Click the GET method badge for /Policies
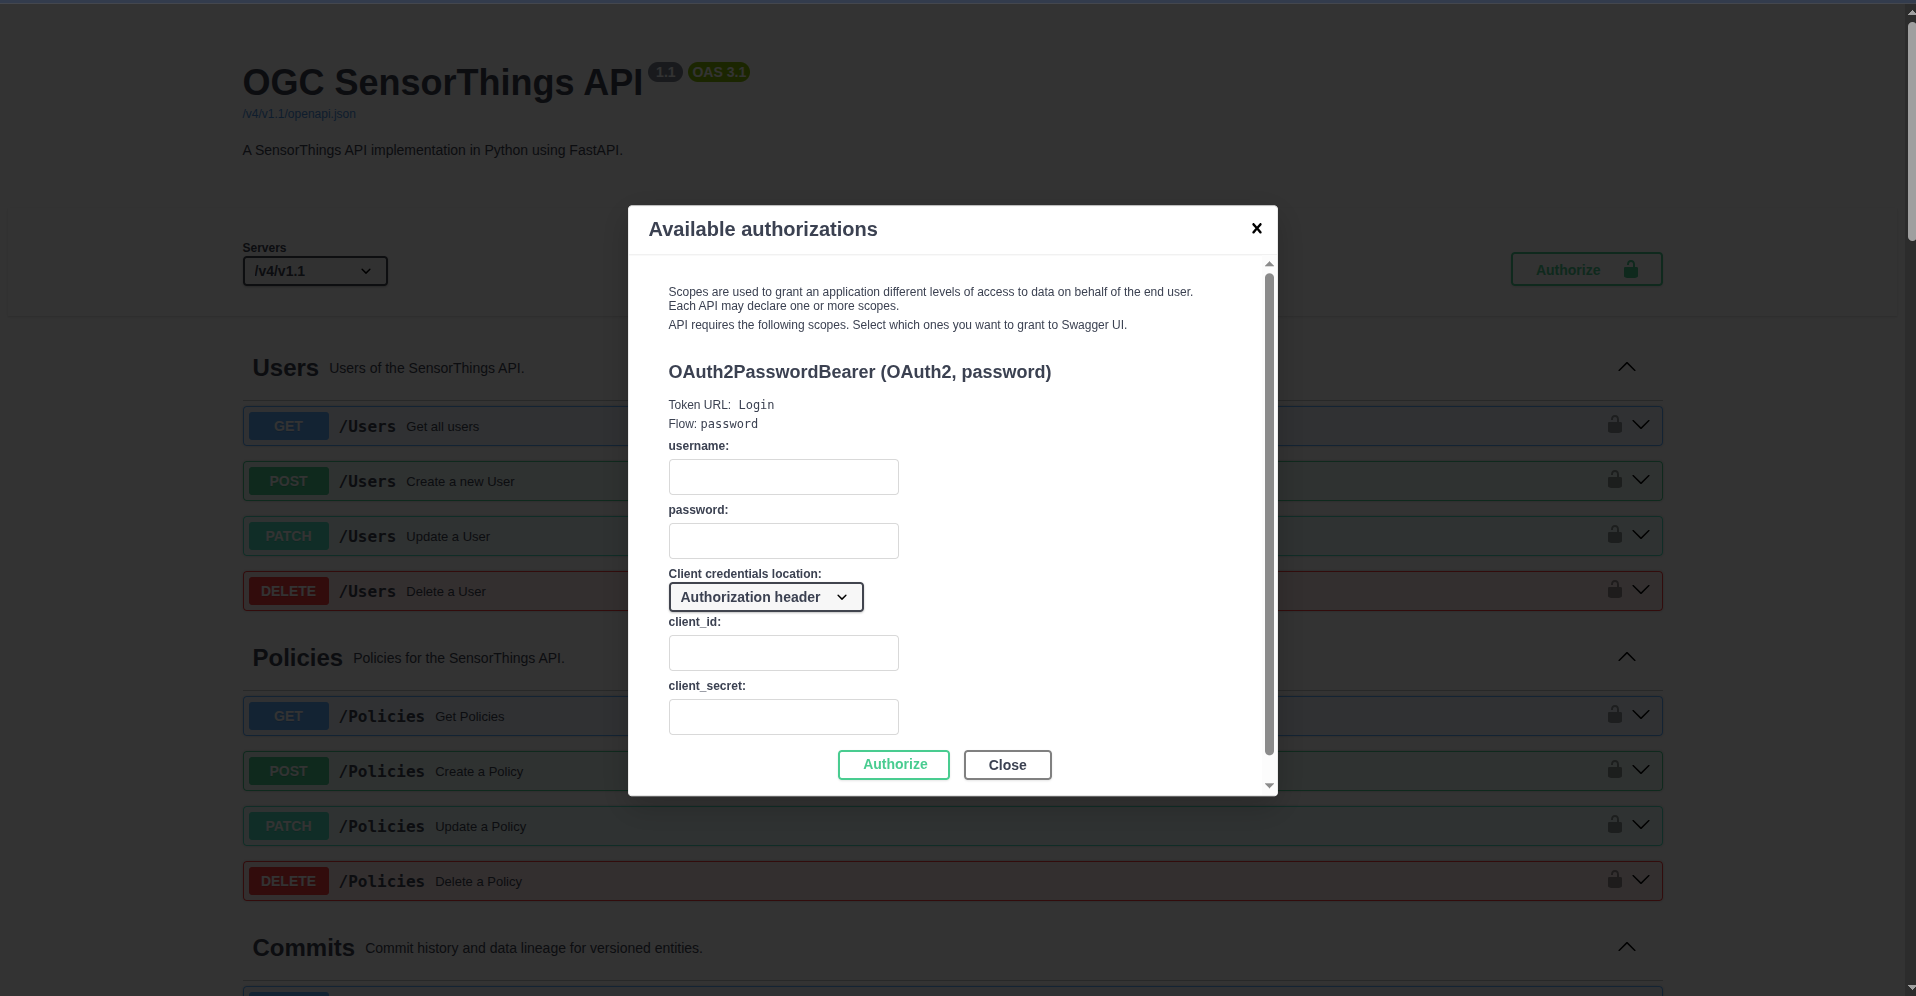Screen dimensions: 1916x996 (289, 716)
